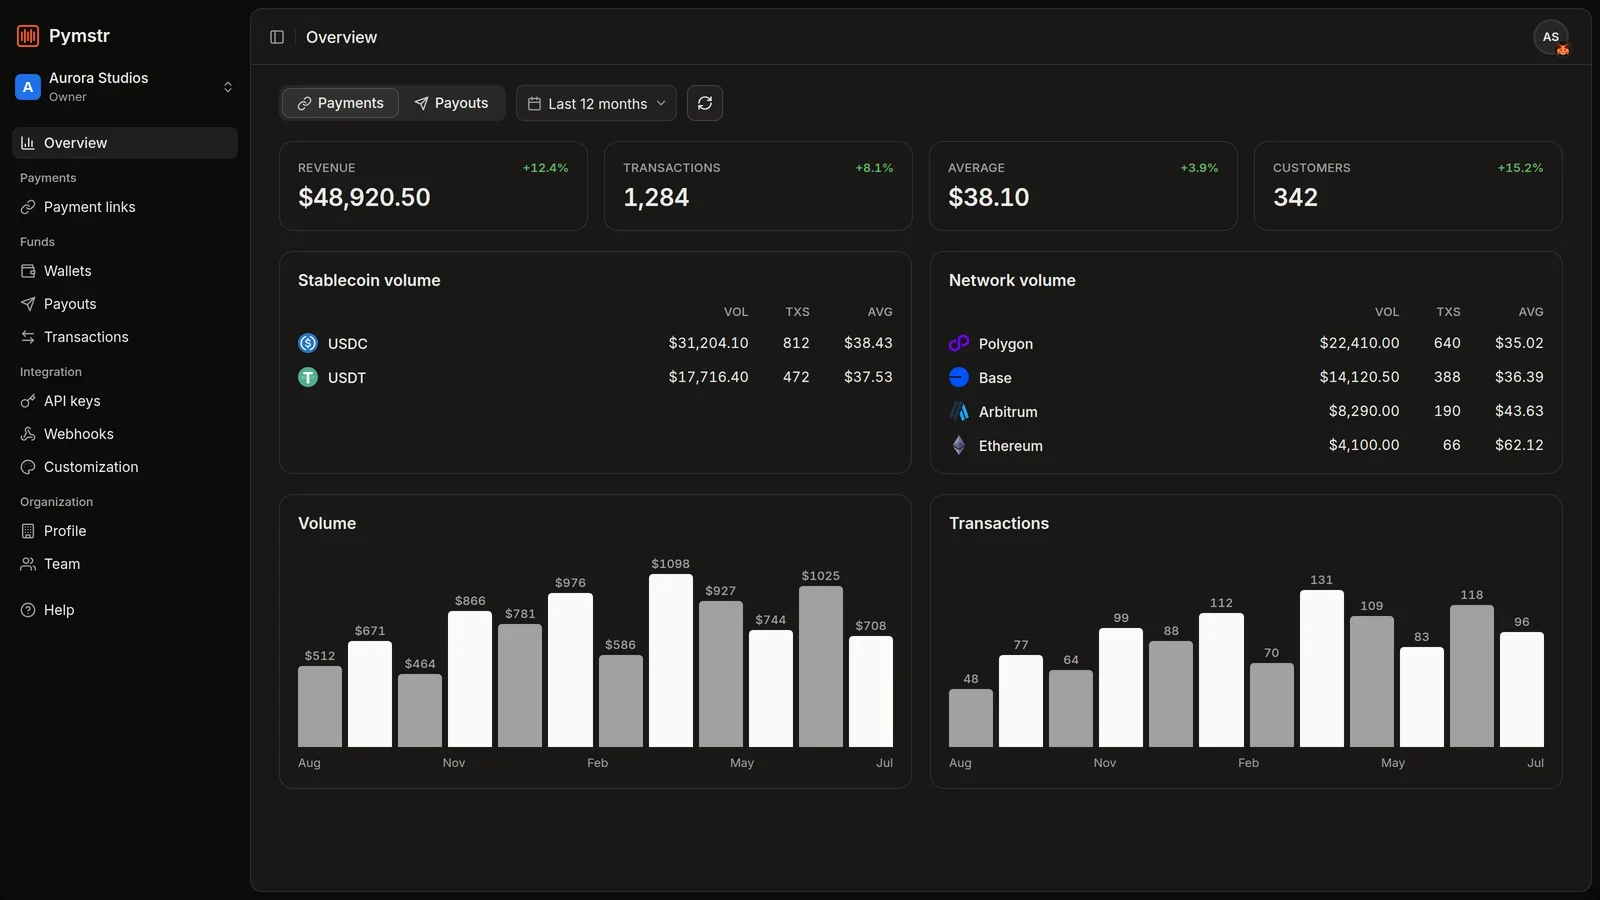Click the Help question mark icon
This screenshot has height=900, width=1600.
click(28, 610)
